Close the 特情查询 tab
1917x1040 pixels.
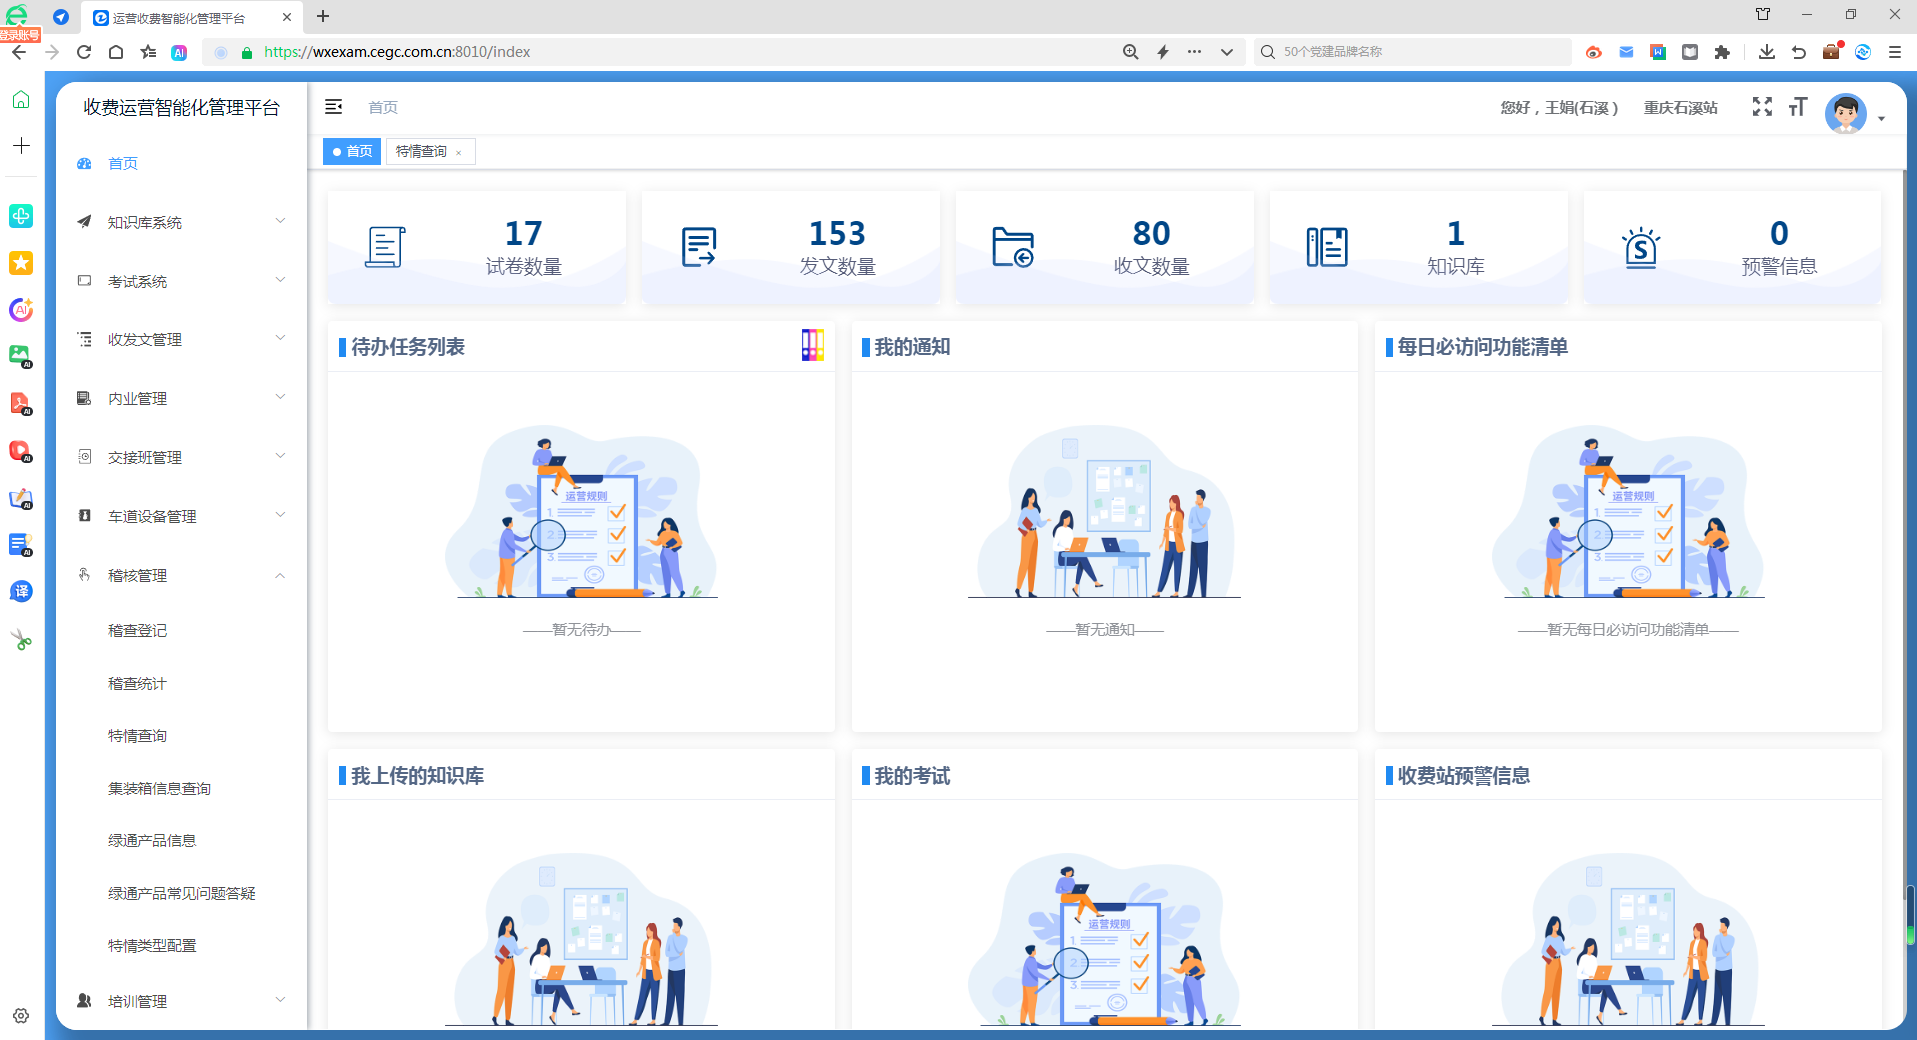459,153
